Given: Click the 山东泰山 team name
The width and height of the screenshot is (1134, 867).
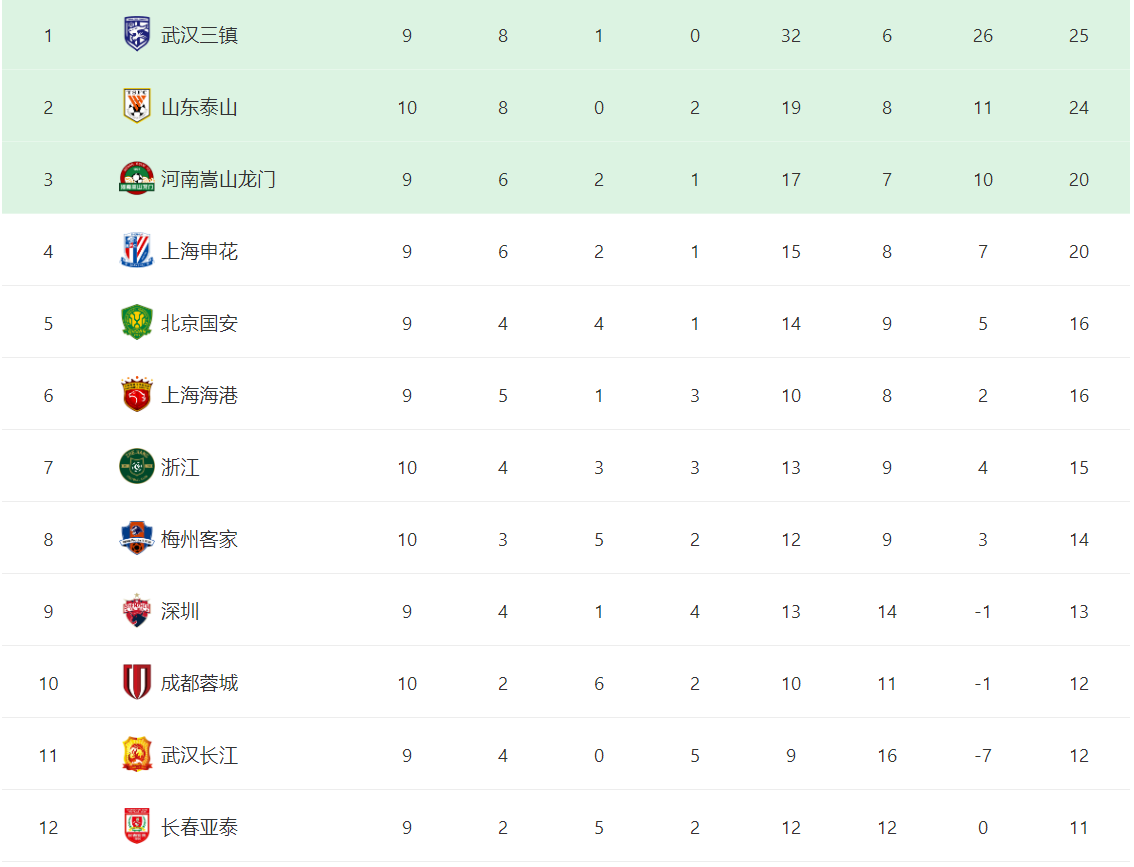Looking at the screenshot, I should (199, 108).
